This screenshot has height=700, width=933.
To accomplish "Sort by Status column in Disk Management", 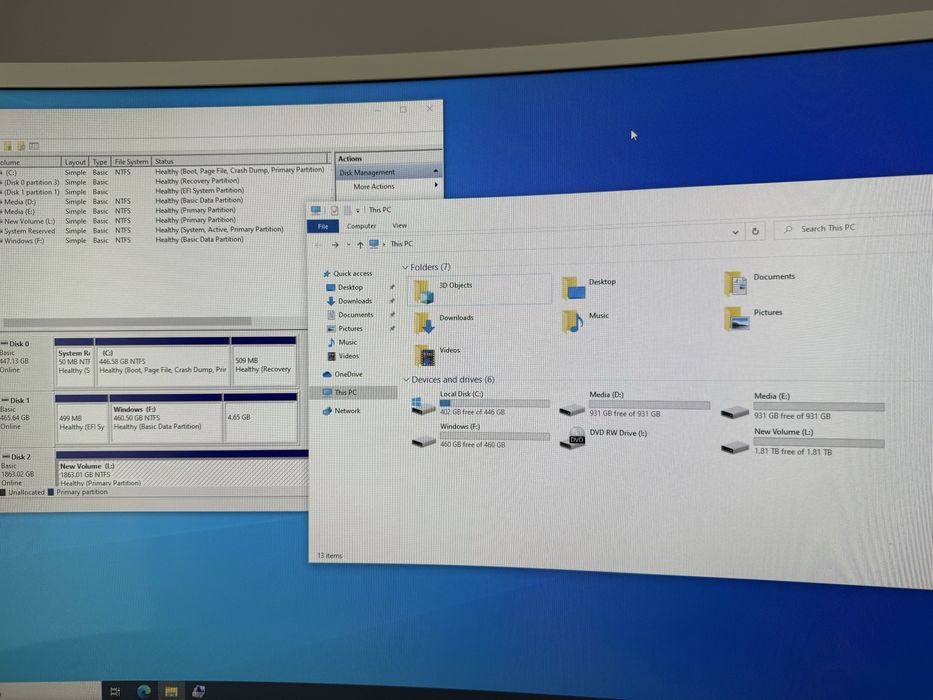I will (x=240, y=161).
